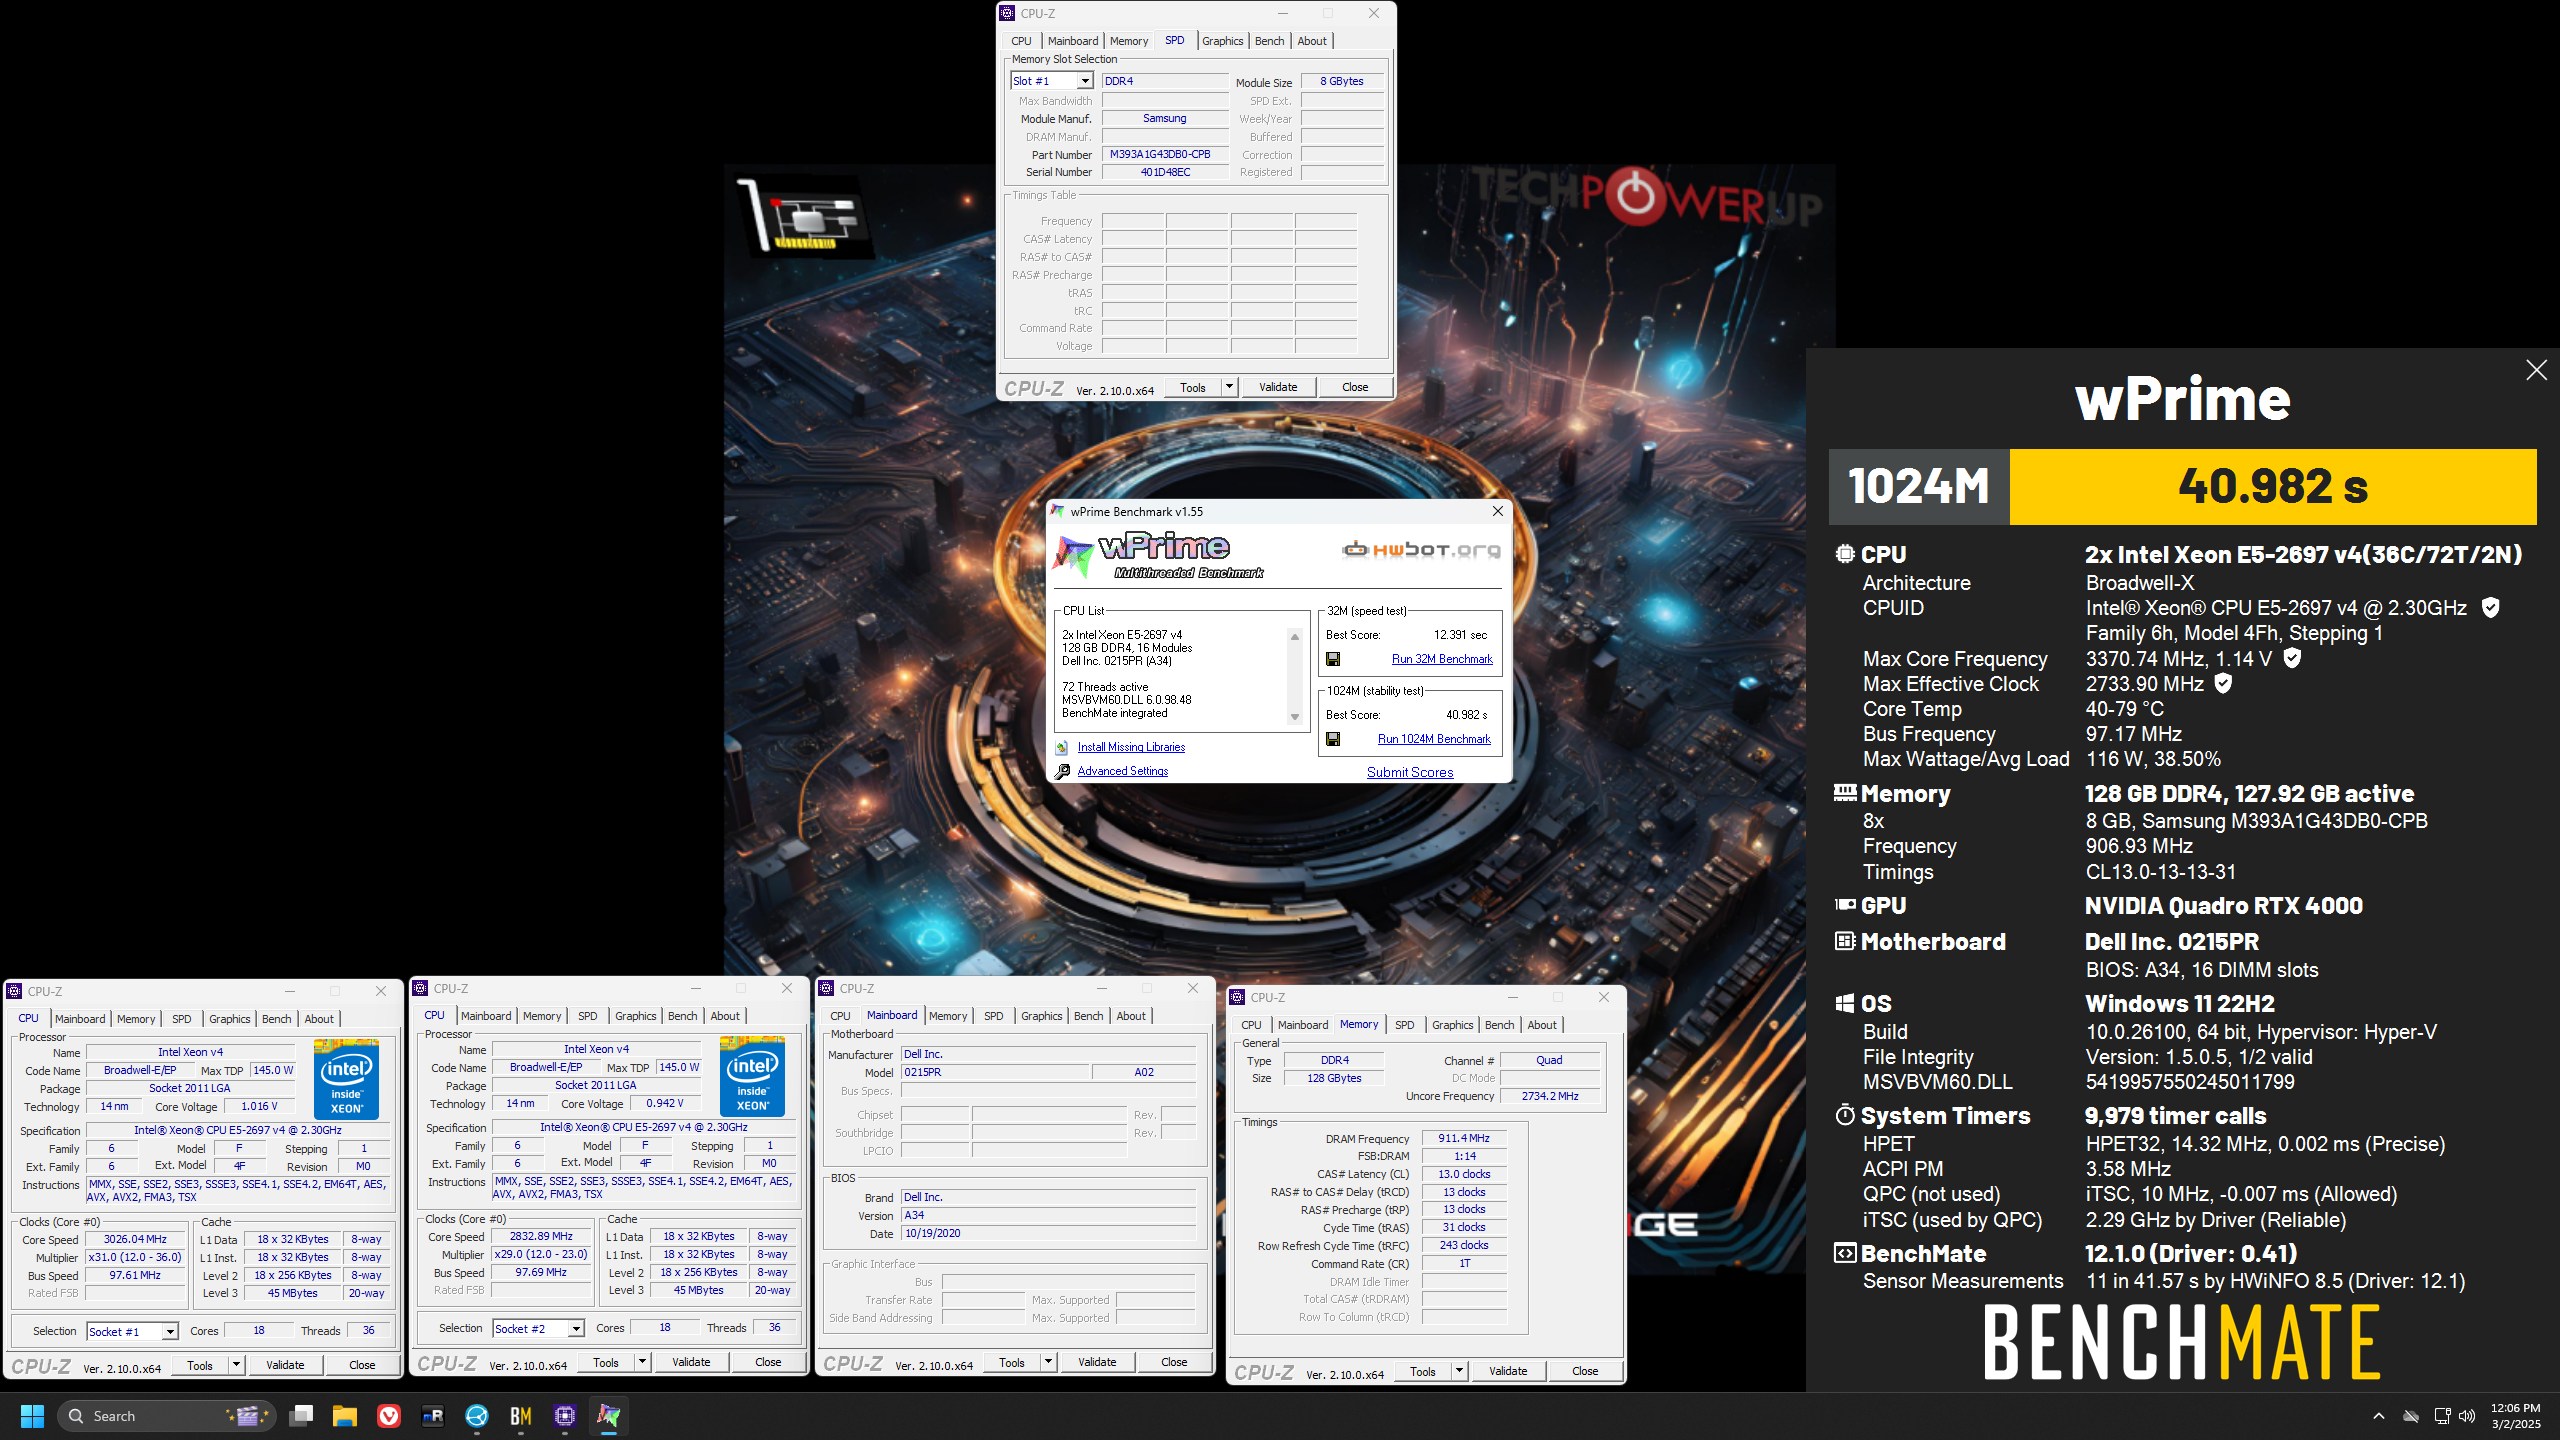Open the volume control in system tray
The width and height of the screenshot is (2560, 1440).
coord(2467,1416)
